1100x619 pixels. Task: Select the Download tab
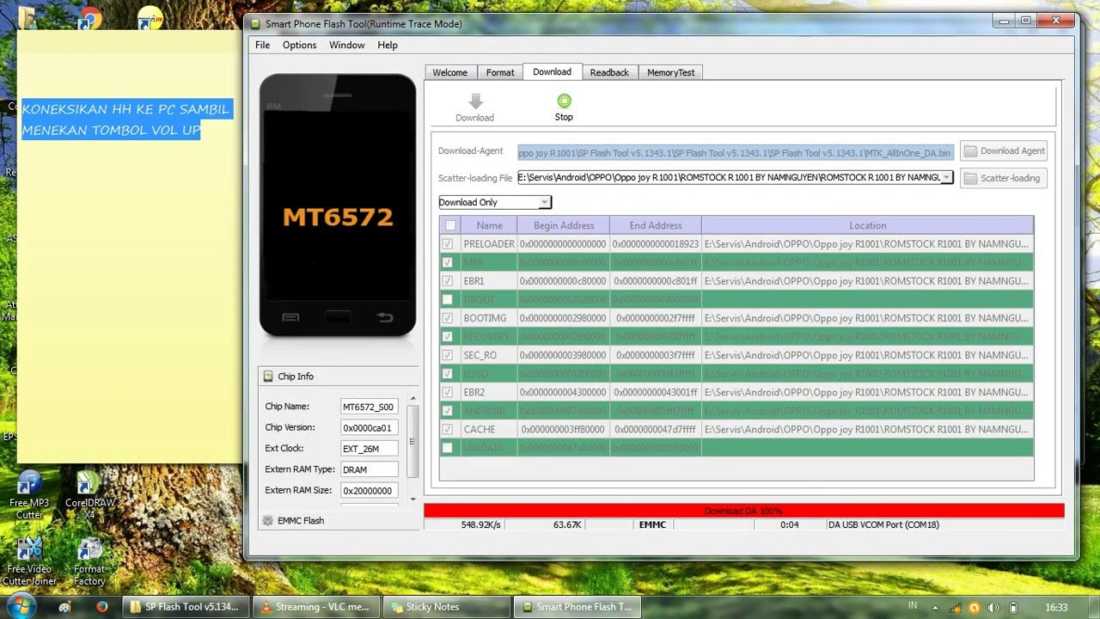tap(552, 72)
